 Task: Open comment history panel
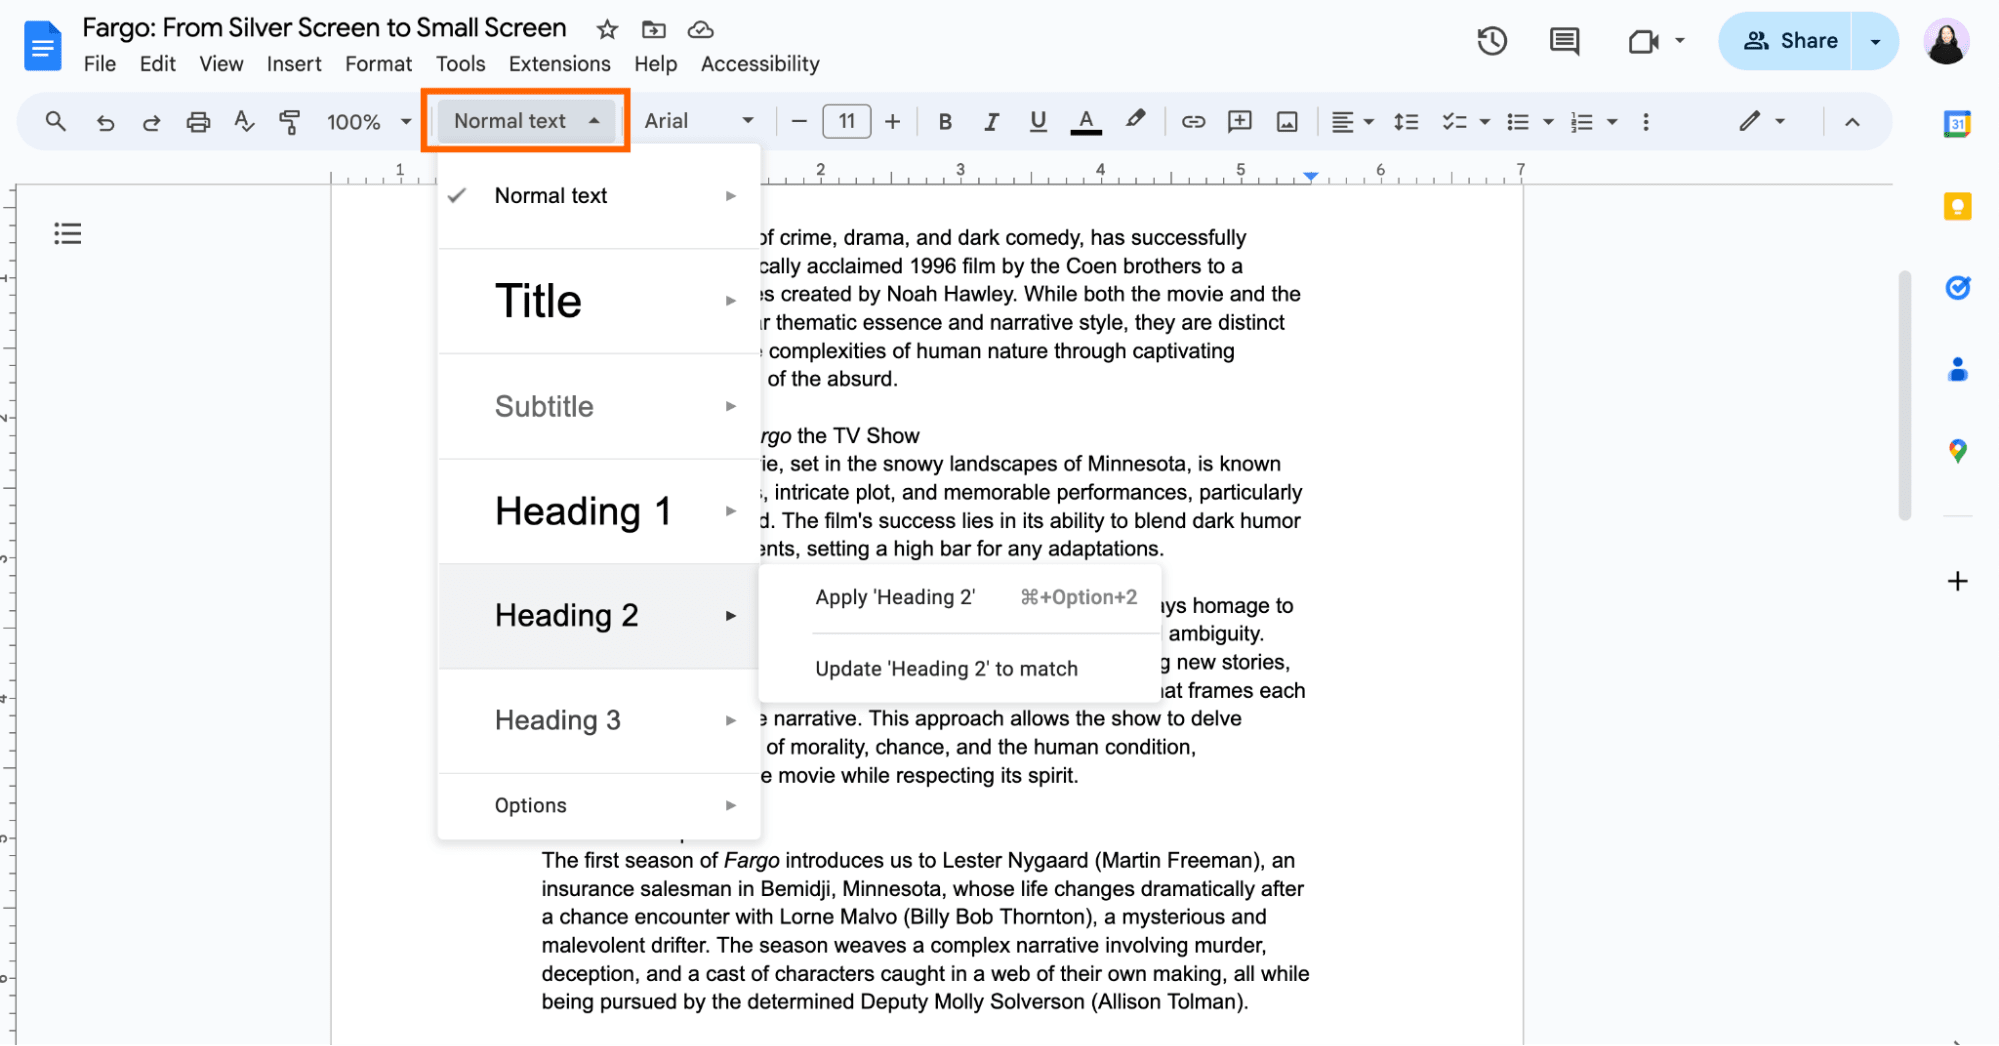[1564, 41]
